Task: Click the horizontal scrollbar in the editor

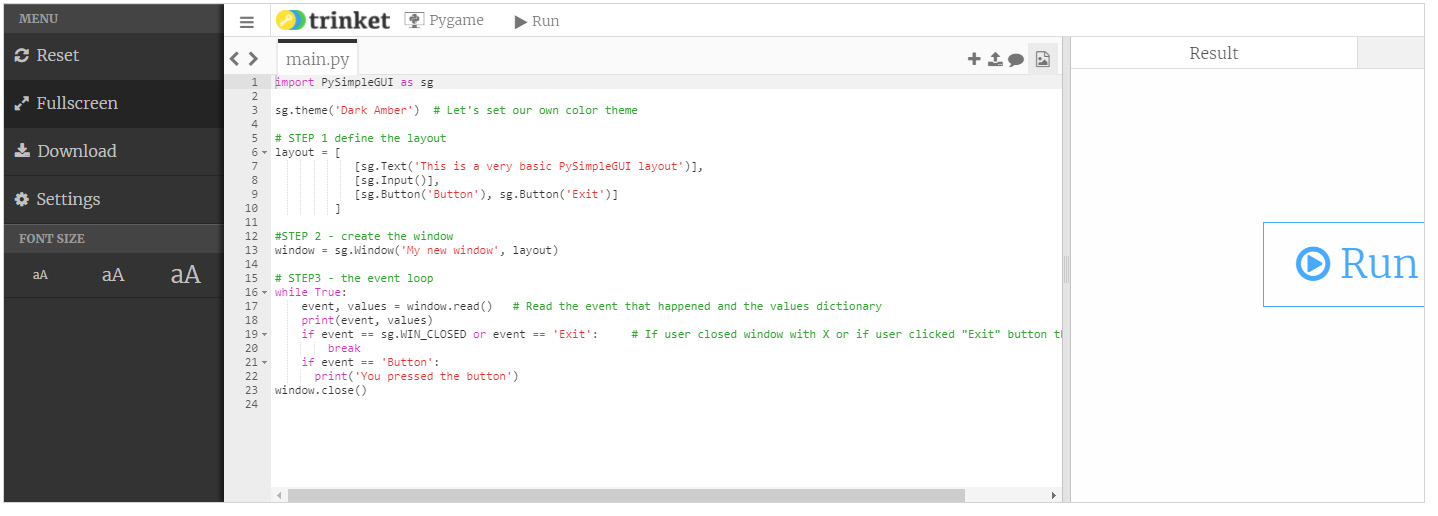Action: (625, 495)
